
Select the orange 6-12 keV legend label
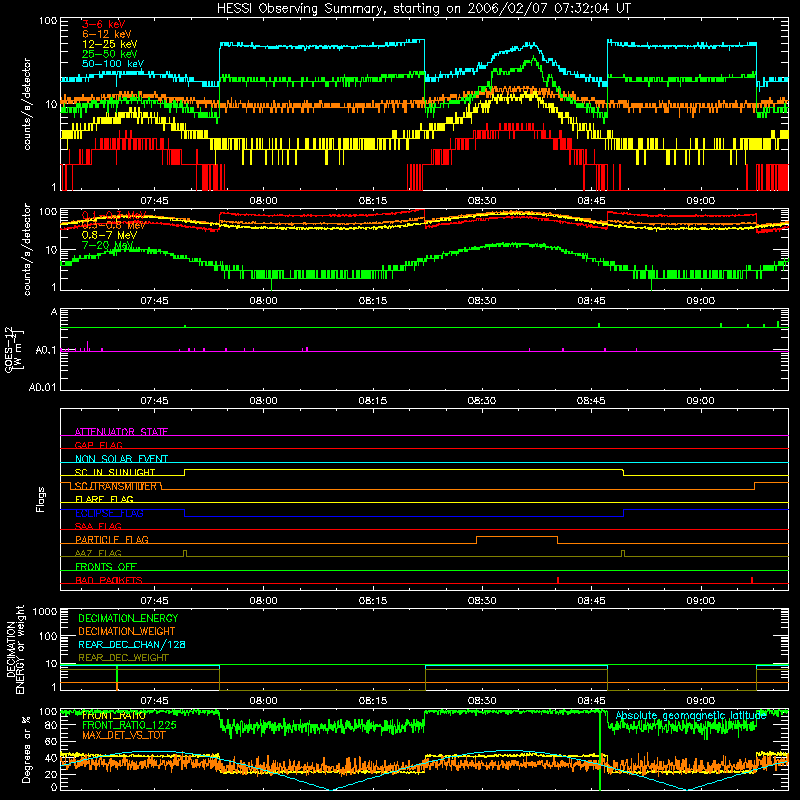point(107,34)
